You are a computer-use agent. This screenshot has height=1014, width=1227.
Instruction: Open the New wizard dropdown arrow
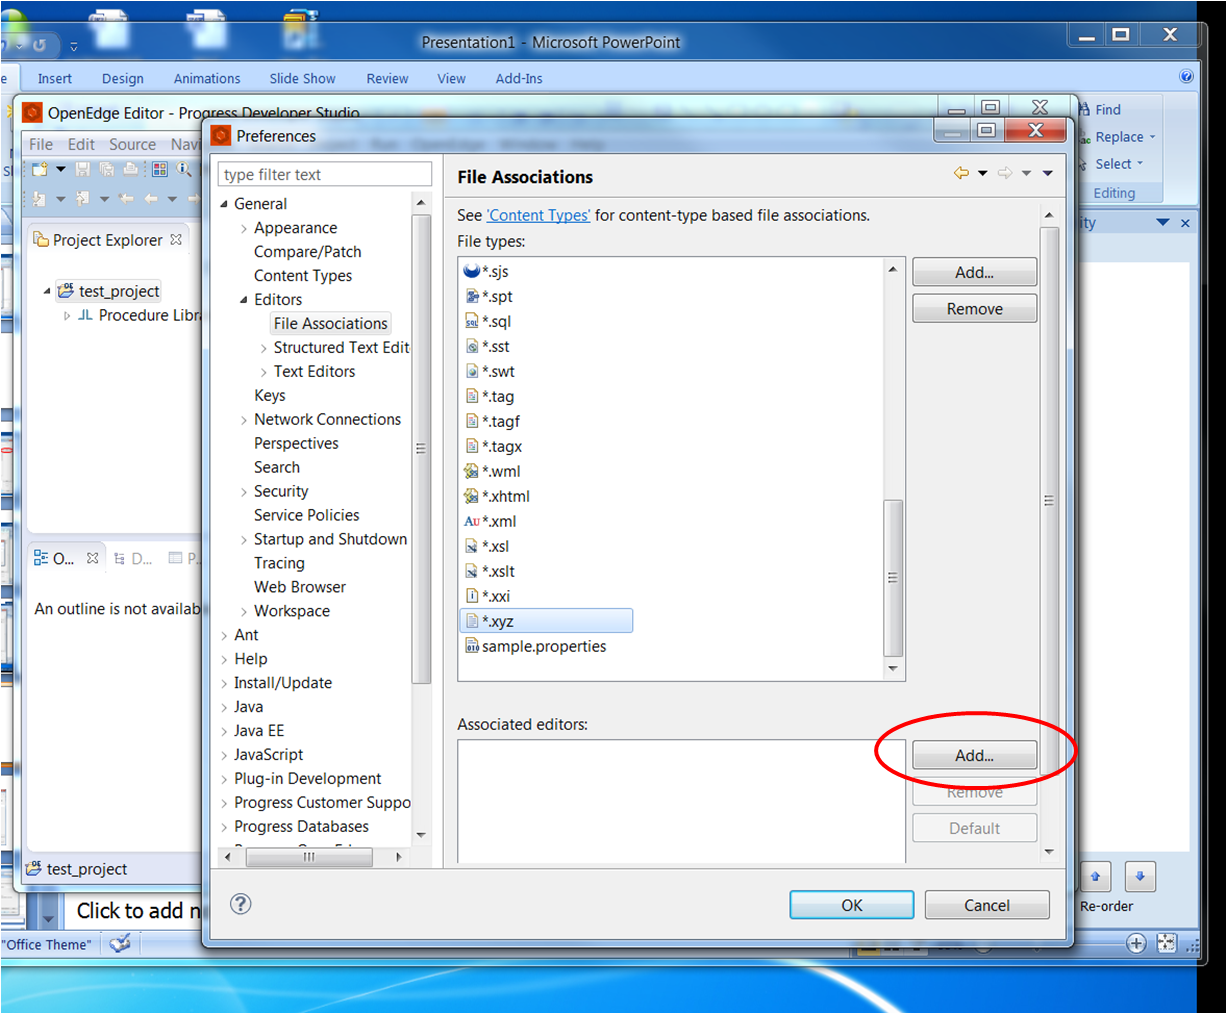[x=60, y=169]
